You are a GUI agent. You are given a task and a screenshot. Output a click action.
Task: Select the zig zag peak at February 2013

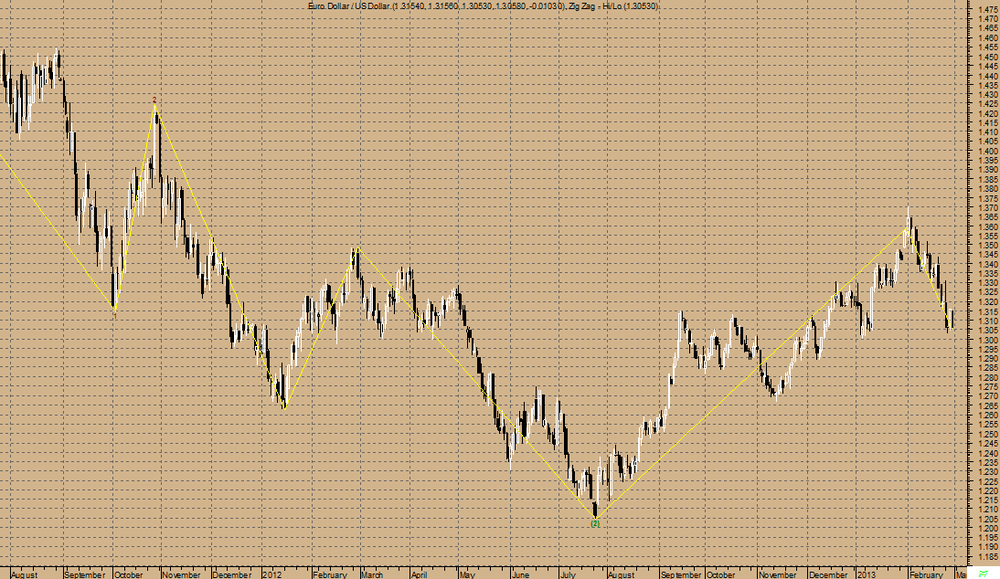906,228
